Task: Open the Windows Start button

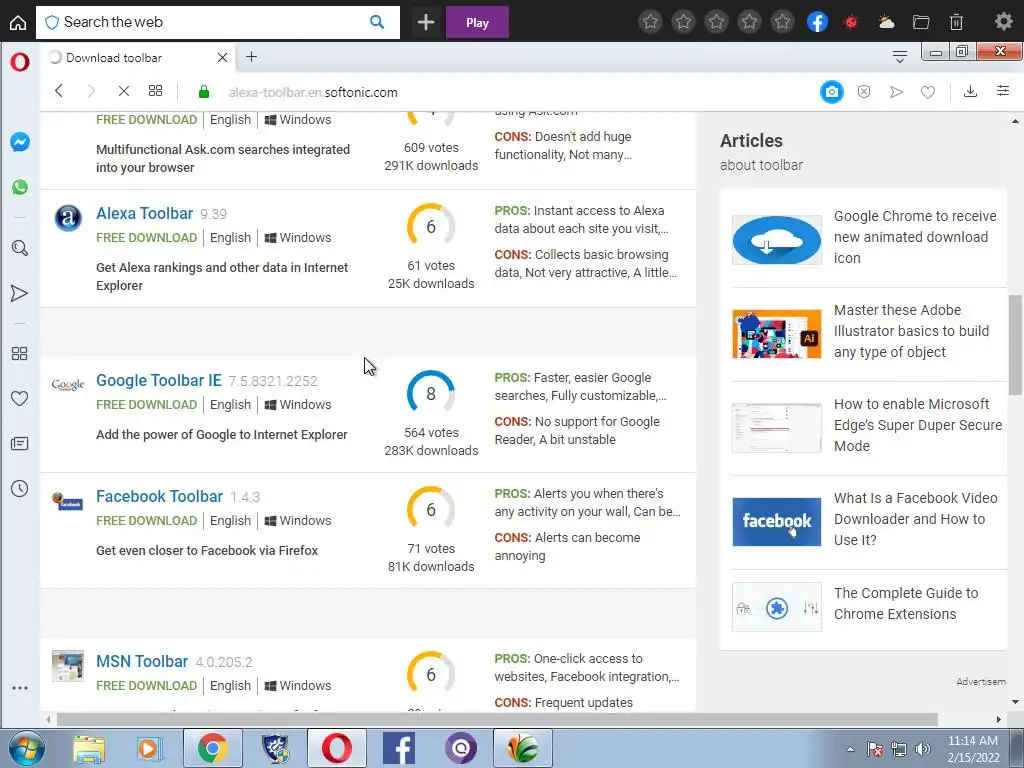Action: pyautogui.click(x=26, y=748)
